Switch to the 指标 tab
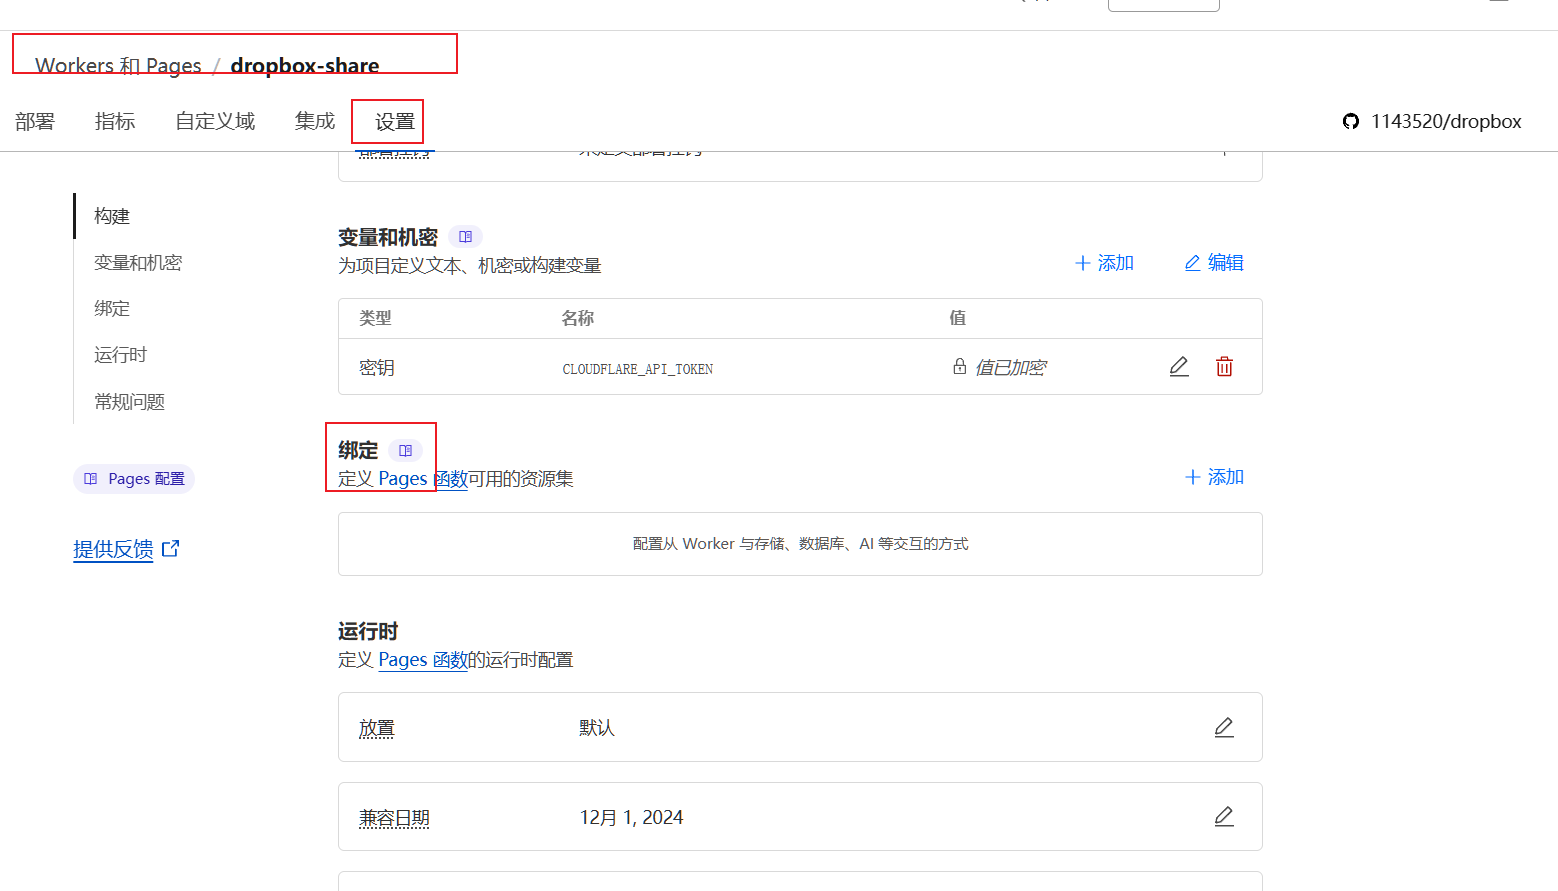The height and width of the screenshot is (891, 1558). tap(115, 121)
